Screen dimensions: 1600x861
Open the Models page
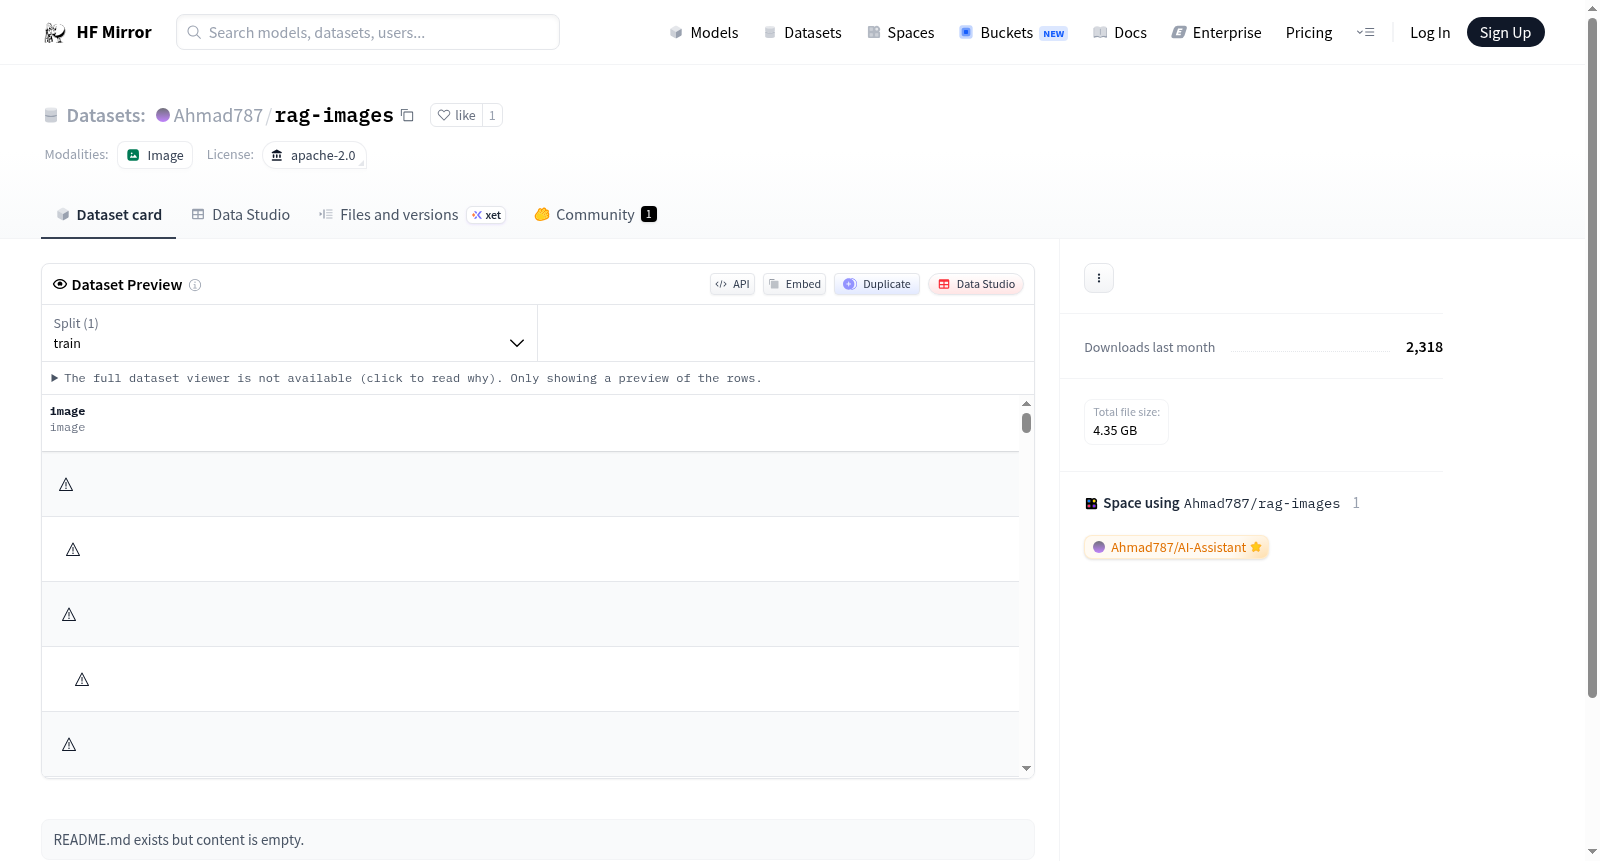pyautogui.click(x=704, y=33)
